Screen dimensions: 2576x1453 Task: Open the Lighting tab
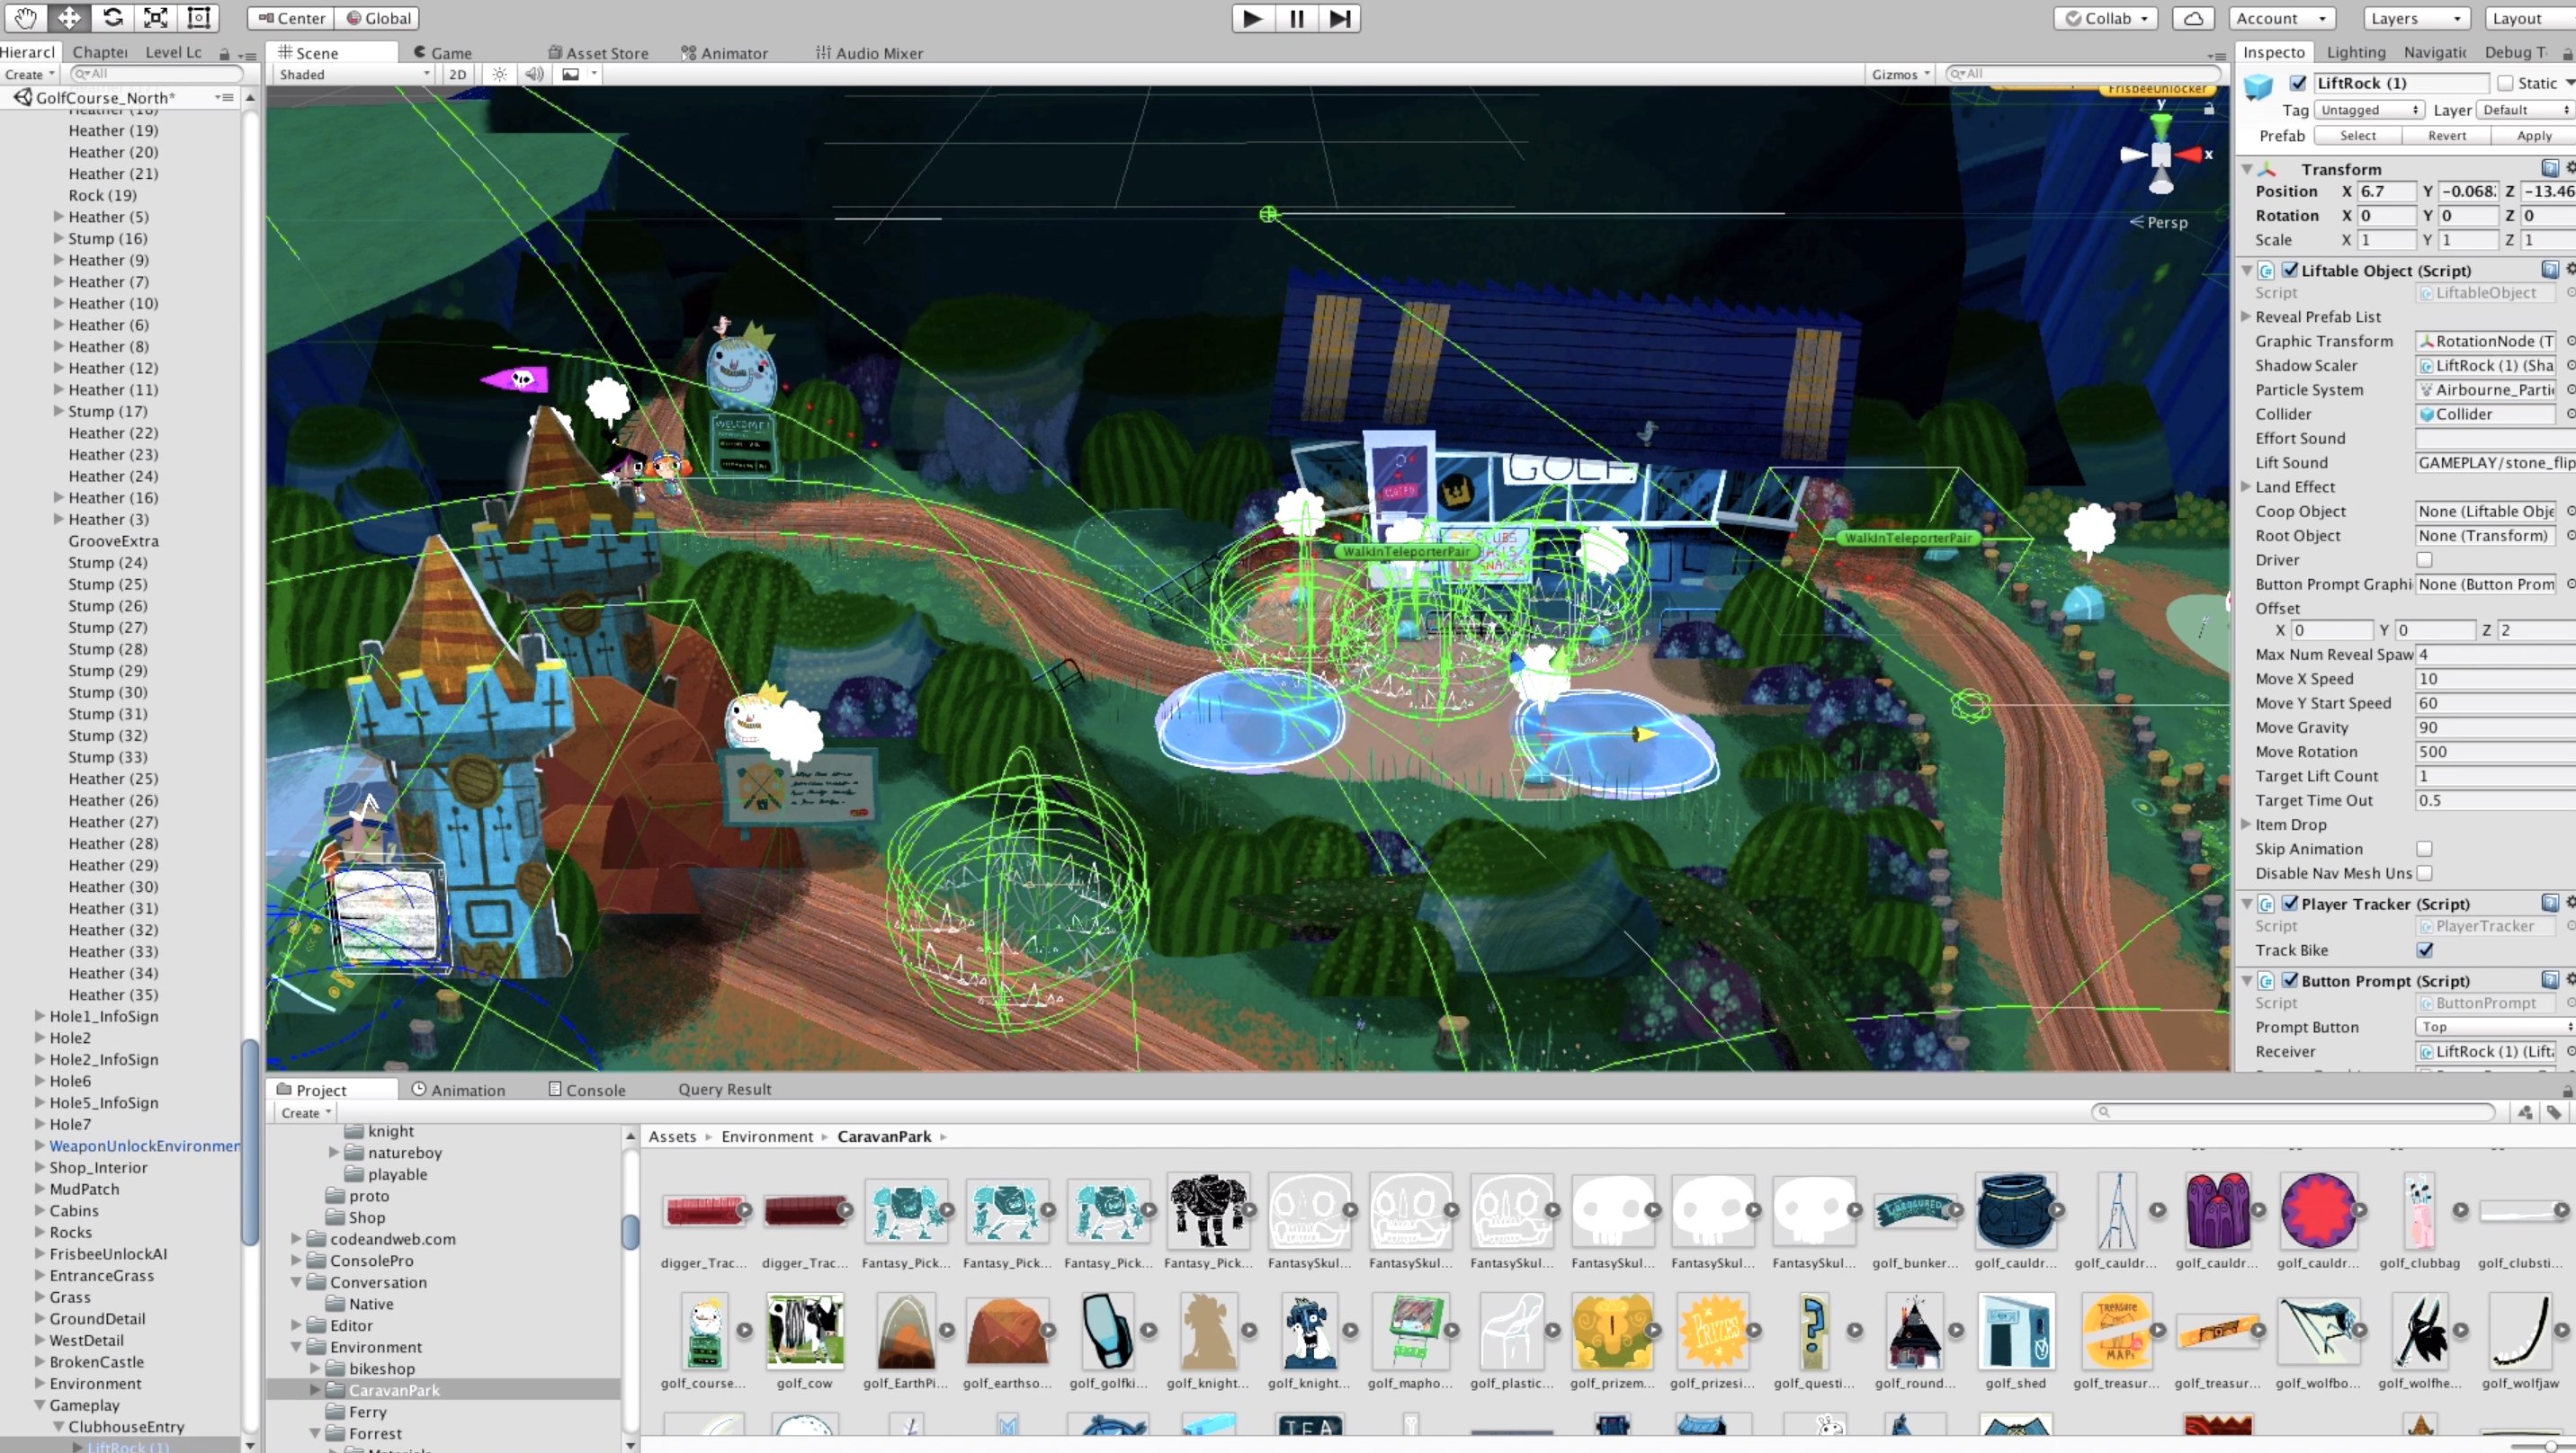click(x=2355, y=52)
